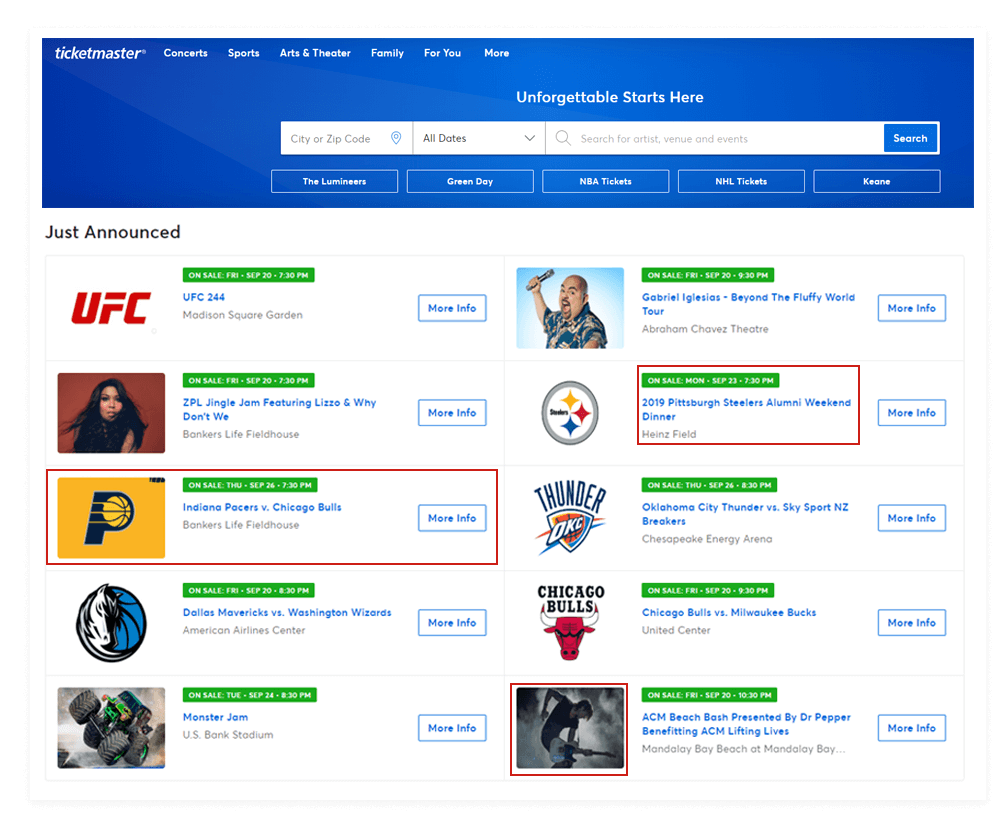Click the Dallas Mavericks logo

tap(111, 623)
